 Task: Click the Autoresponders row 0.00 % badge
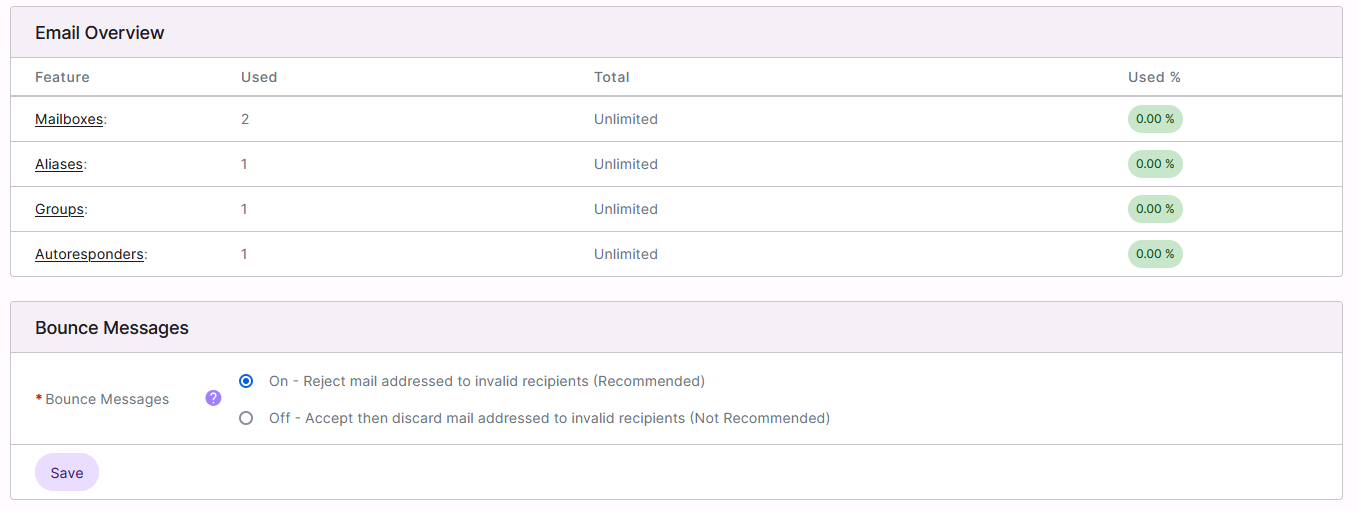click(1155, 254)
